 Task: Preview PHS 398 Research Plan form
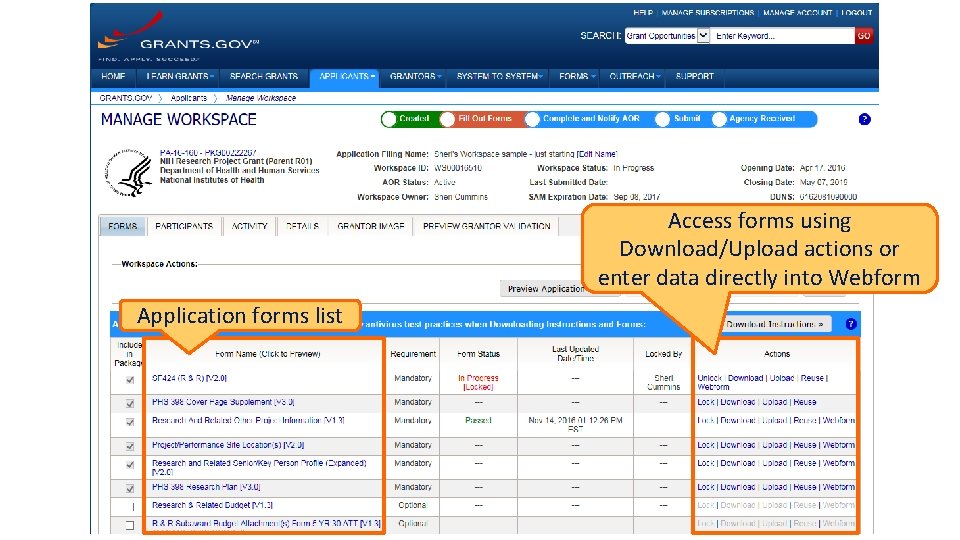pyautogui.click(x=206, y=487)
